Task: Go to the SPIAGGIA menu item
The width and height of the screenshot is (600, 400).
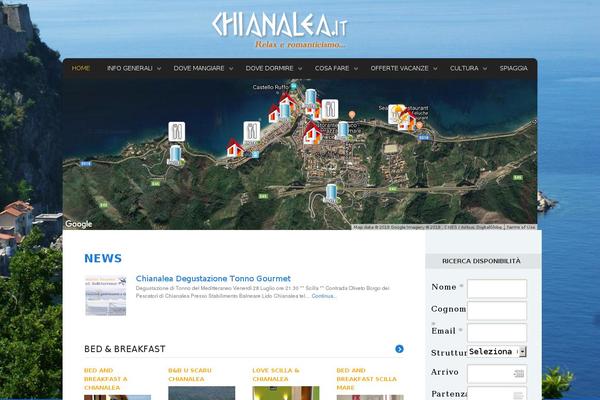Action: pyautogui.click(x=514, y=68)
